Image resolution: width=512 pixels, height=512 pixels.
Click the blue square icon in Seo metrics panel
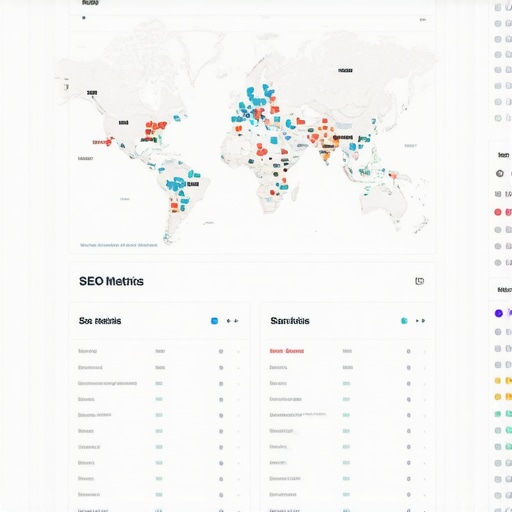(x=214, y=321)
